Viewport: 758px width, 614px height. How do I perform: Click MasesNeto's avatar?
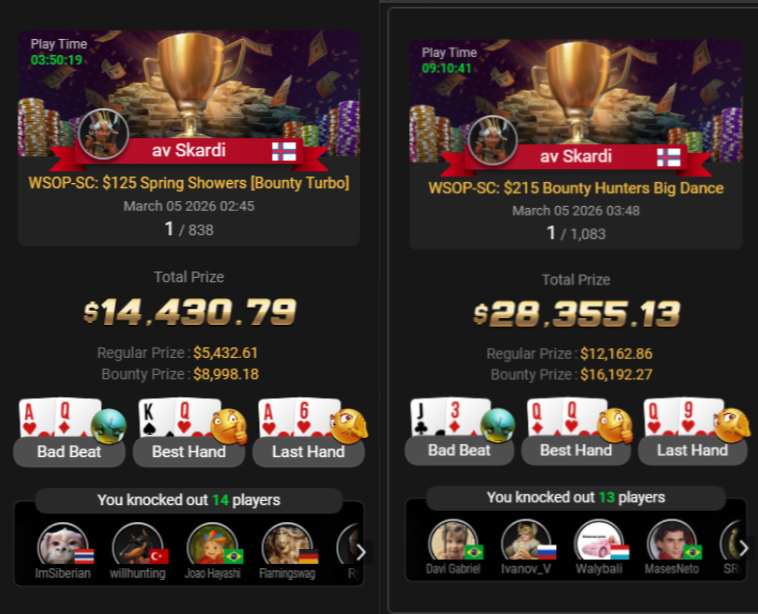pos(672,541)
